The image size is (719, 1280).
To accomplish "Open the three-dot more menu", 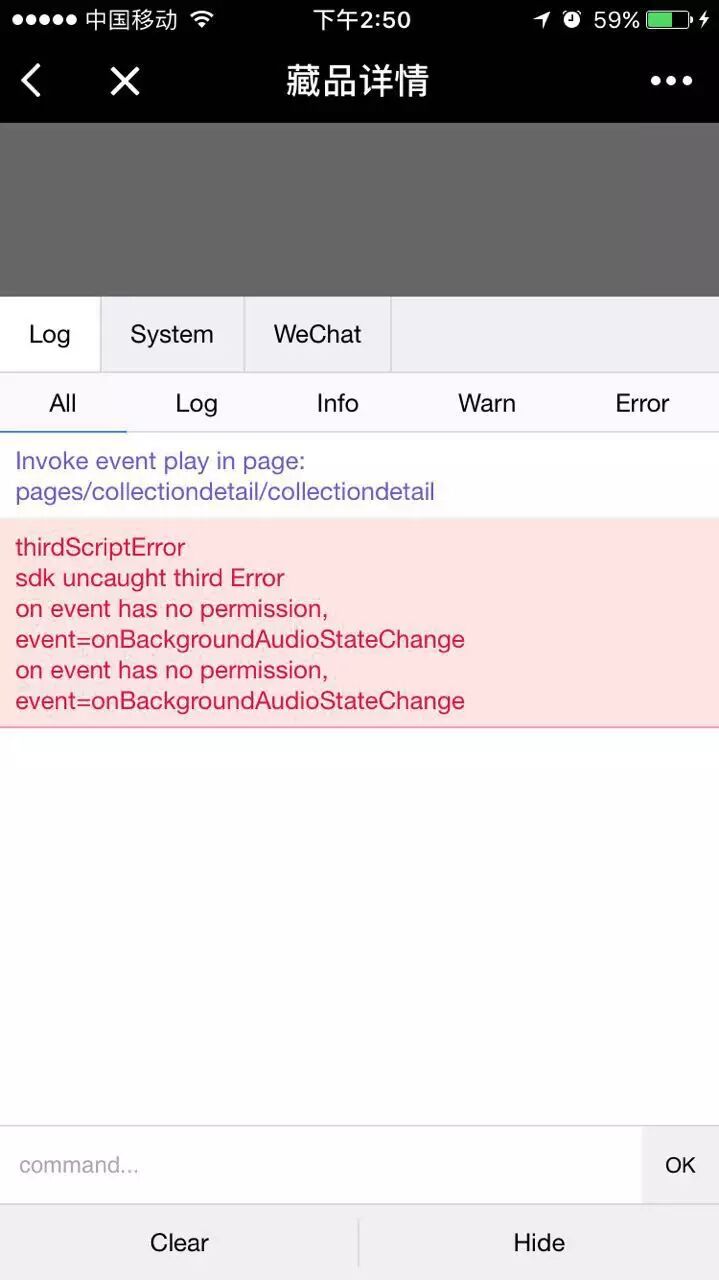I will 671,81.
